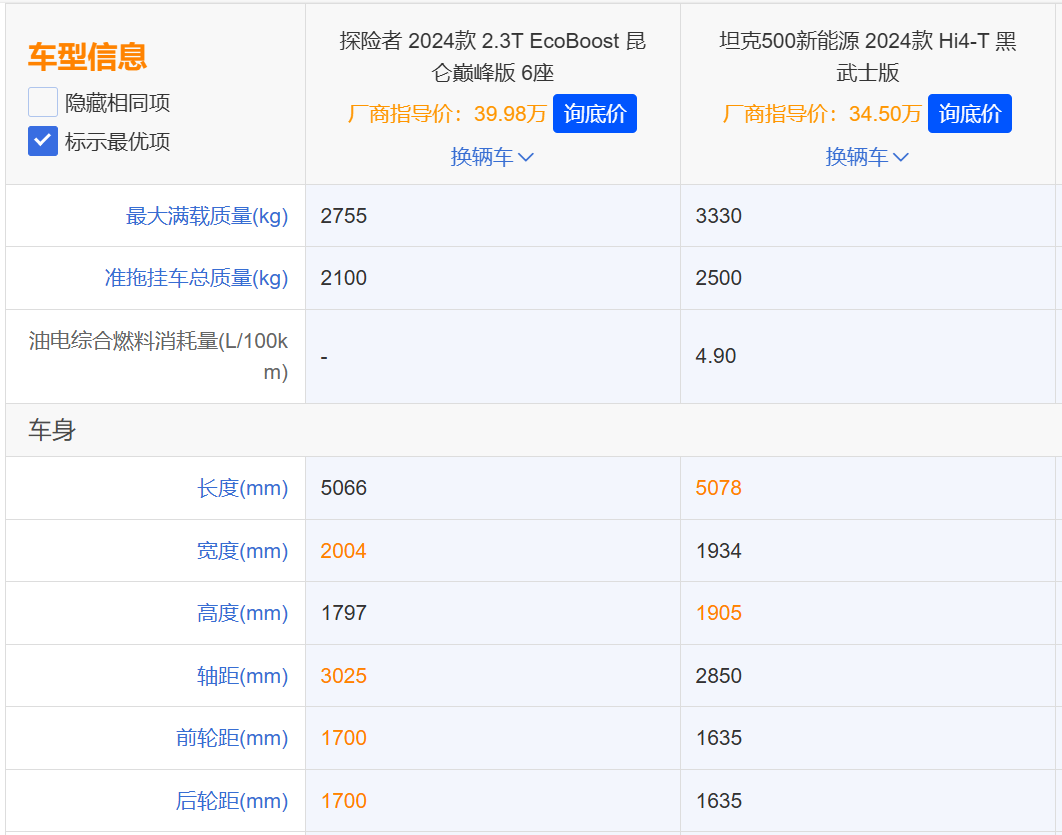Click the 宽度(mm) parameter label
Image resolution: width=1062 pixels, height=835 pixels.
click(x=242, y=551)
